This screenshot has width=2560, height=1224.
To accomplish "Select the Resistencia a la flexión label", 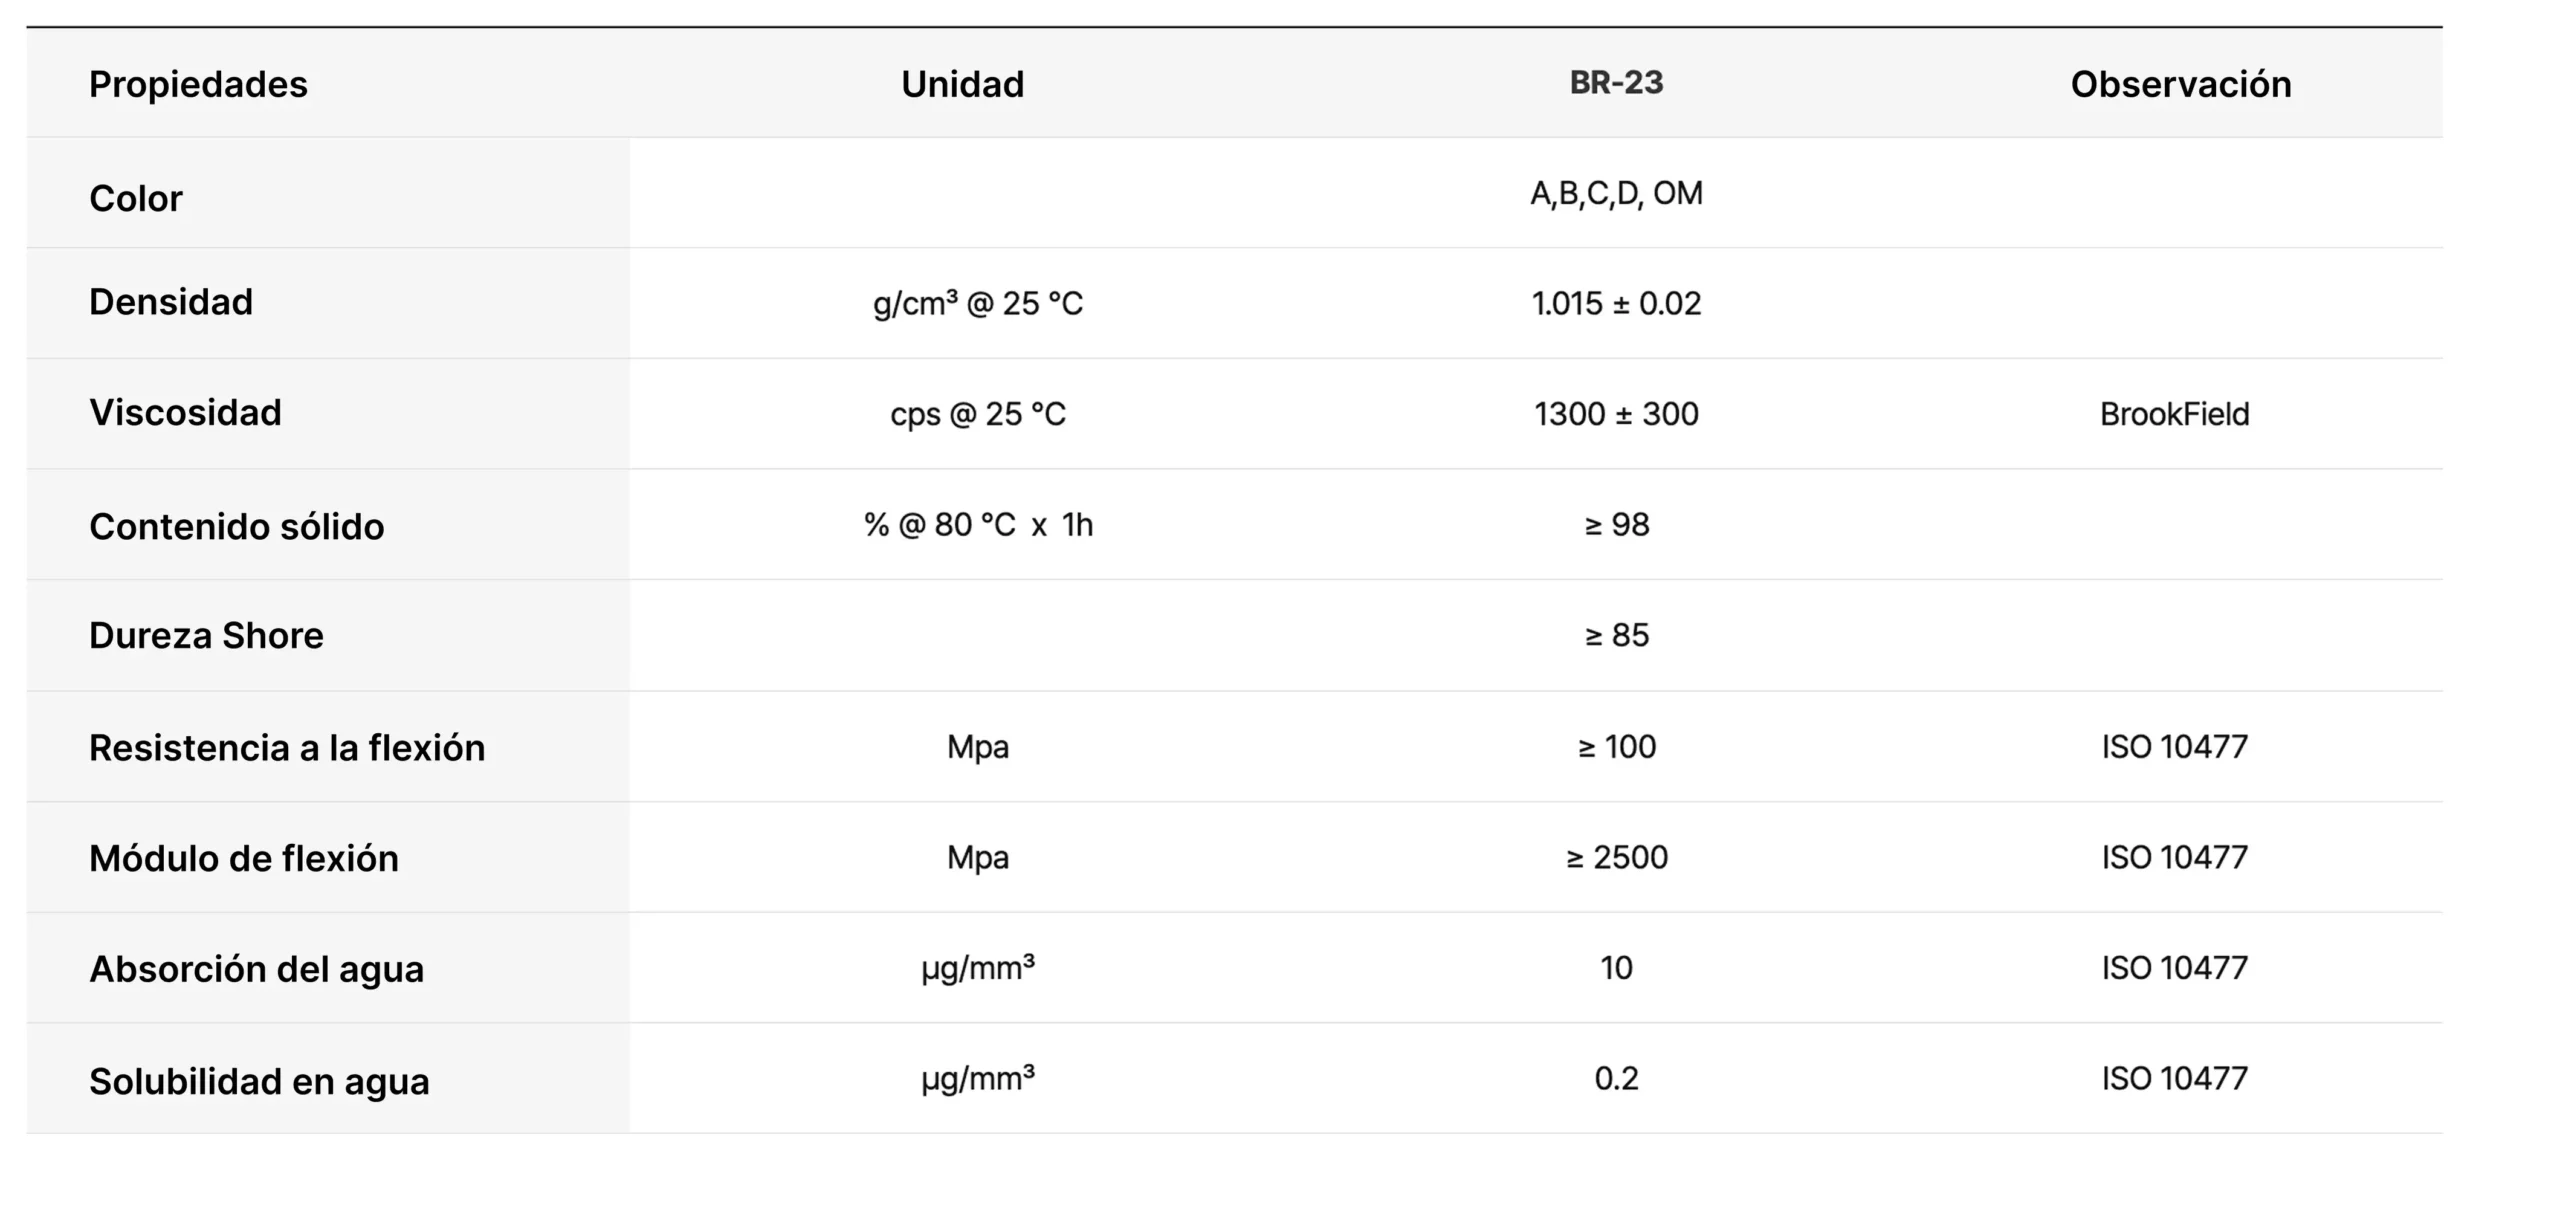I will [287, 748].
